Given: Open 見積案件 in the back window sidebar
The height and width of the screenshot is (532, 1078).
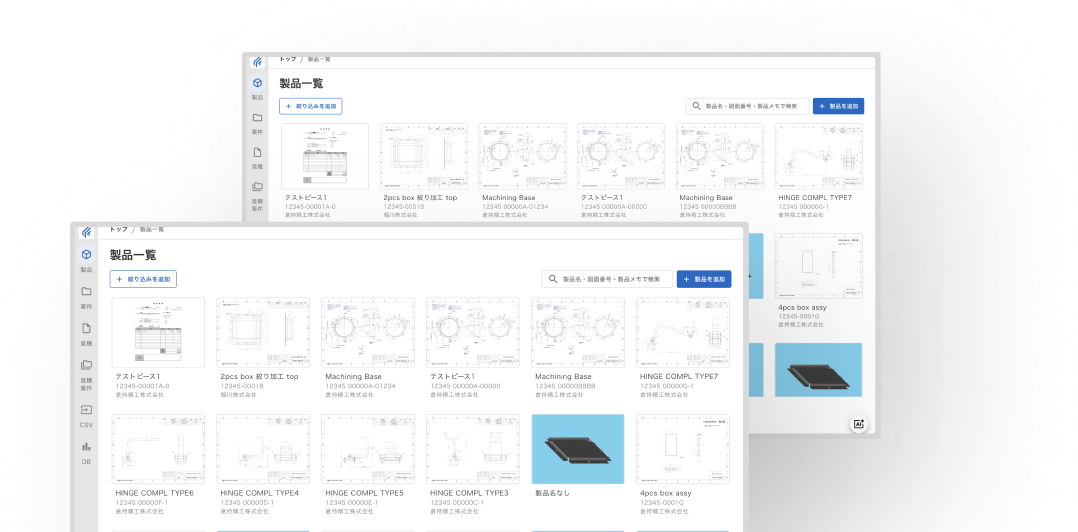Looking at the screenshot, I should coord(257,195).
